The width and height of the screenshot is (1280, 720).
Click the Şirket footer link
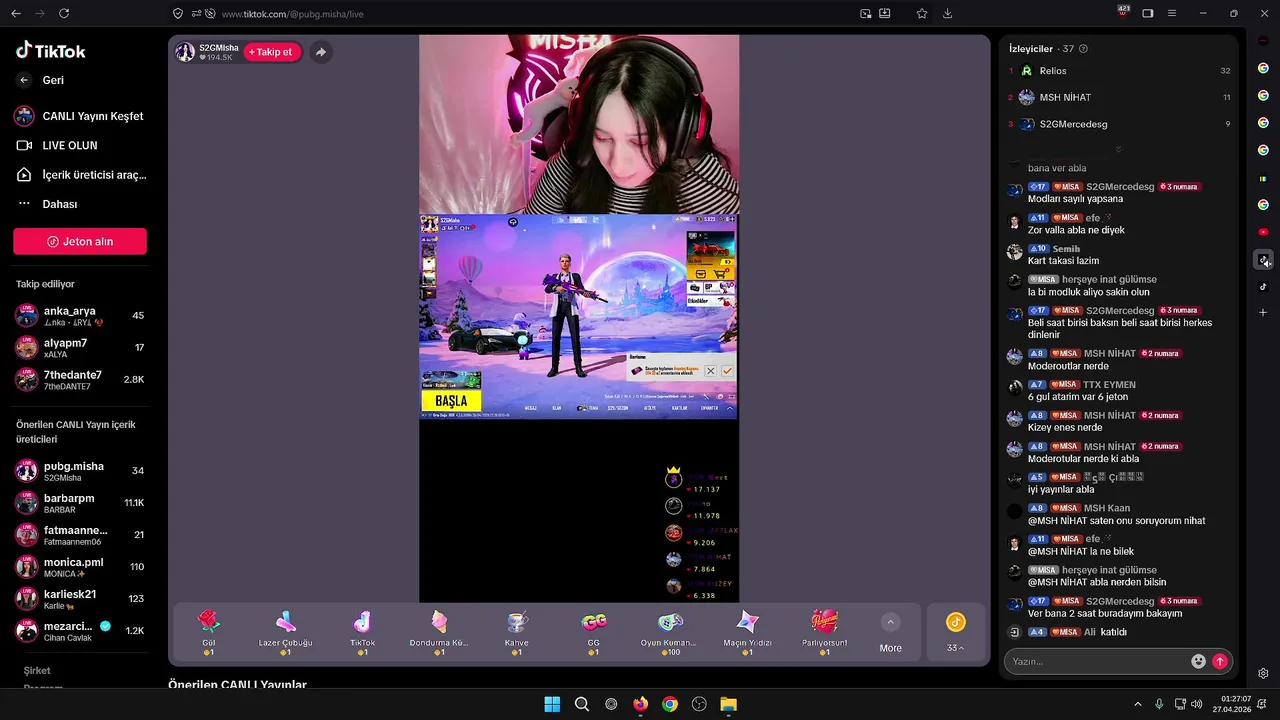pos(37,670)
